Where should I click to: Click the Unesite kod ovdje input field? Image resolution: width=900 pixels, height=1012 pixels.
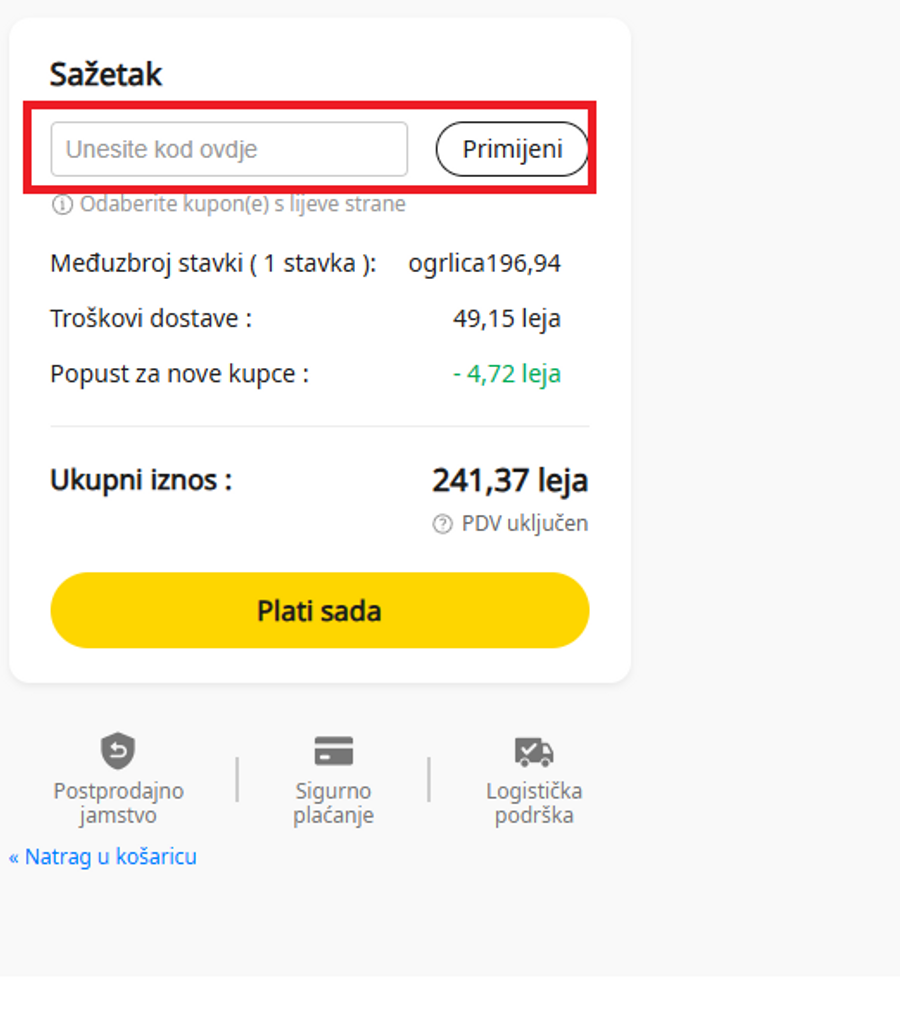coord(228,148)
